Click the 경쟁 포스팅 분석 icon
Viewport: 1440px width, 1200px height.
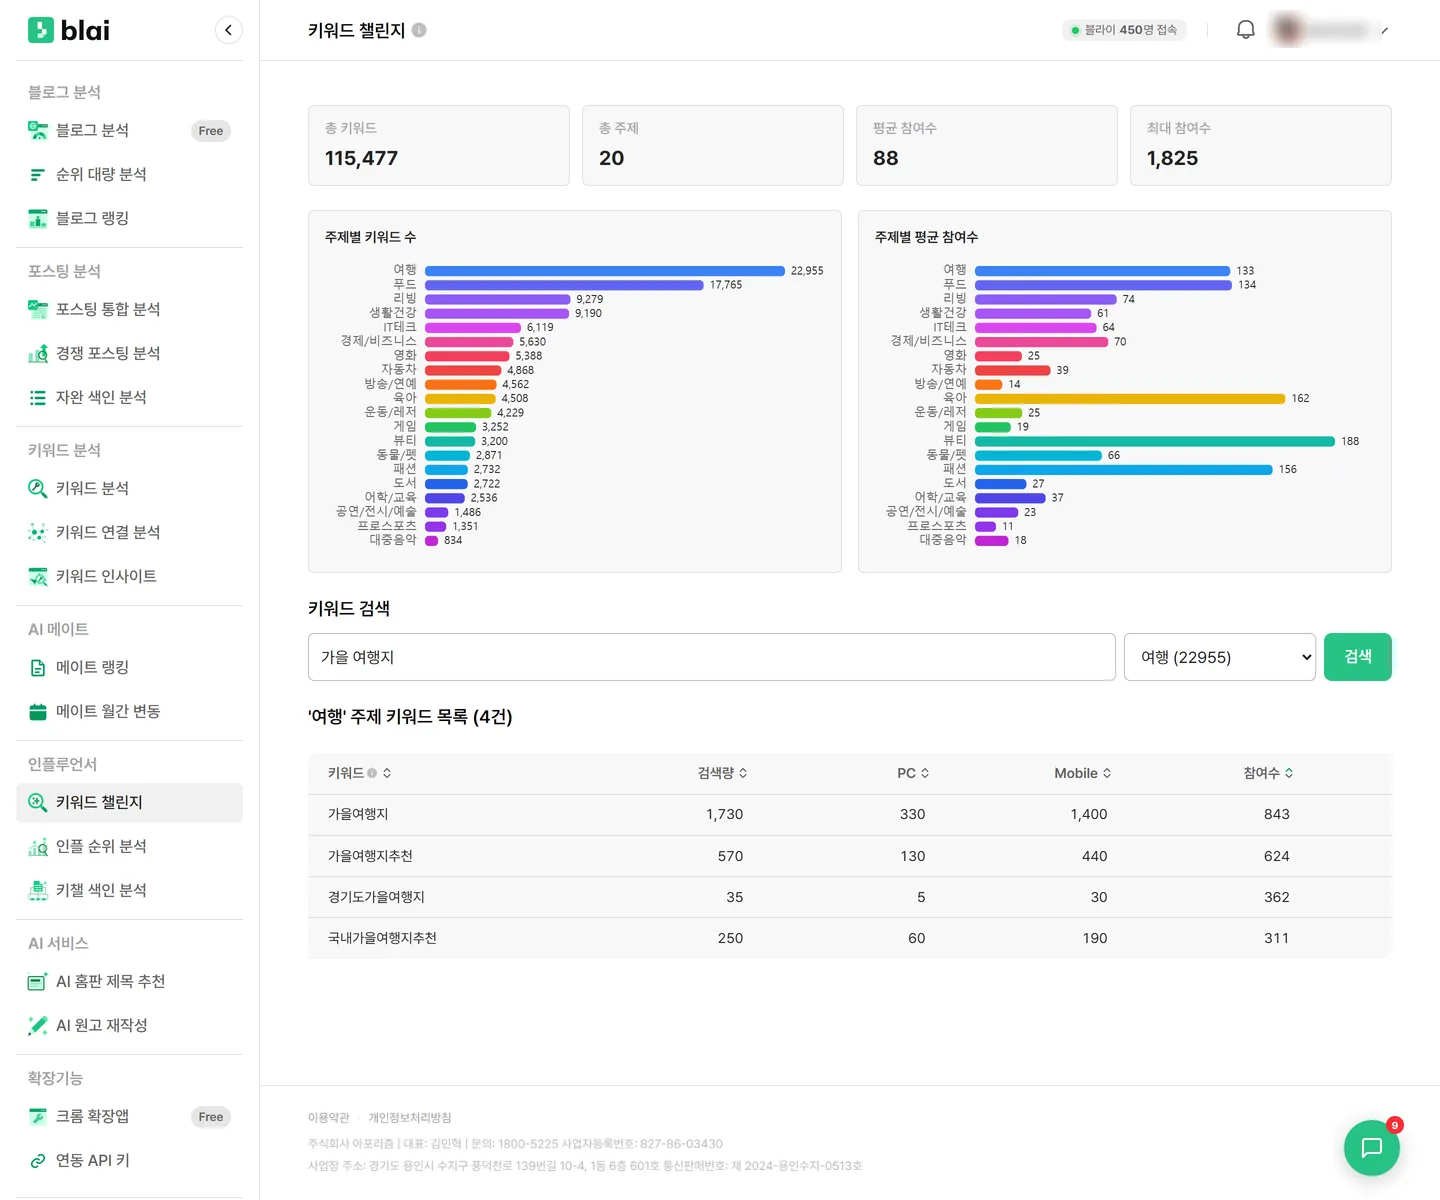(x=38, y=353)
